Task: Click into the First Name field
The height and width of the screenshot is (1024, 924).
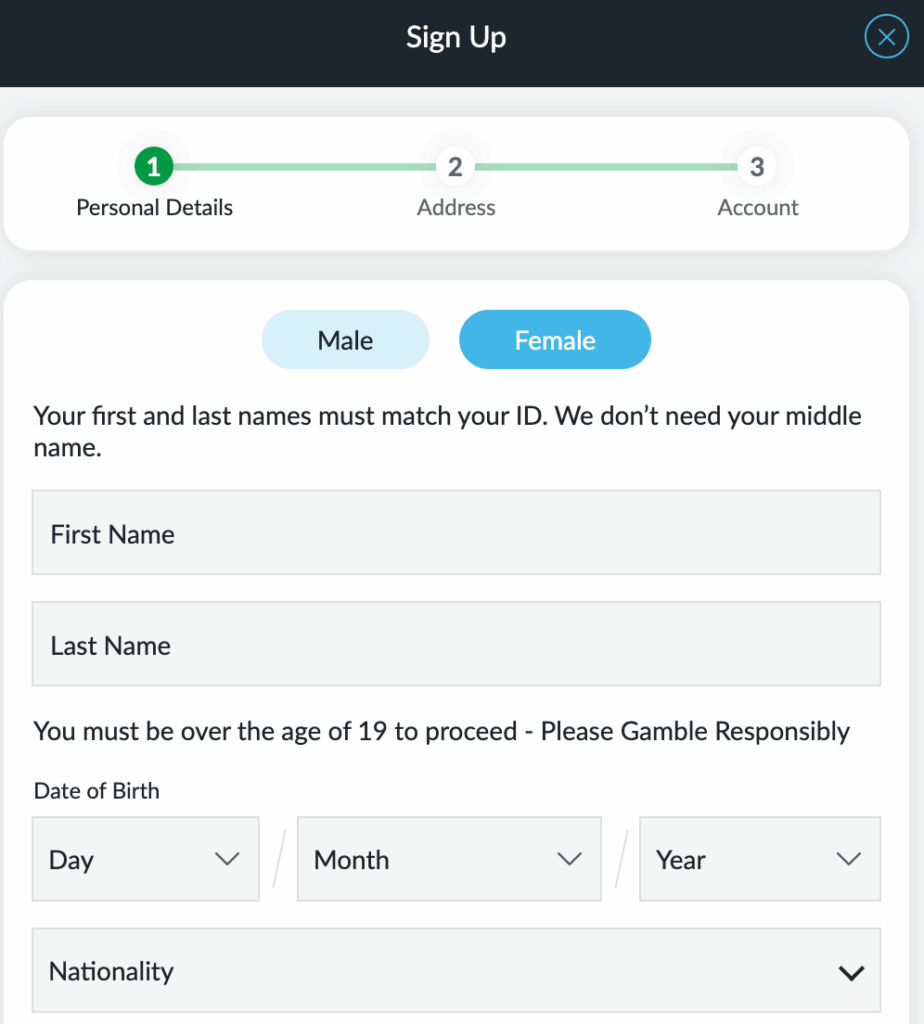Action: click(x=456, y=533)
